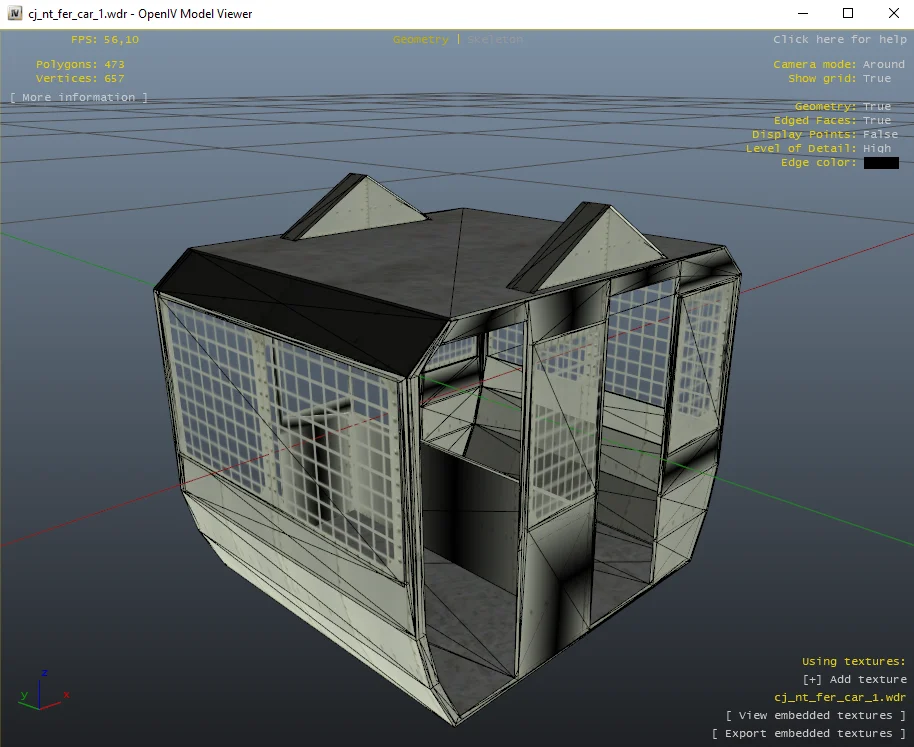Select the cj_nt_fer_car_1.wdr texture entry
The width and height of the screenshot is (914, 747).
pos(840,697)
